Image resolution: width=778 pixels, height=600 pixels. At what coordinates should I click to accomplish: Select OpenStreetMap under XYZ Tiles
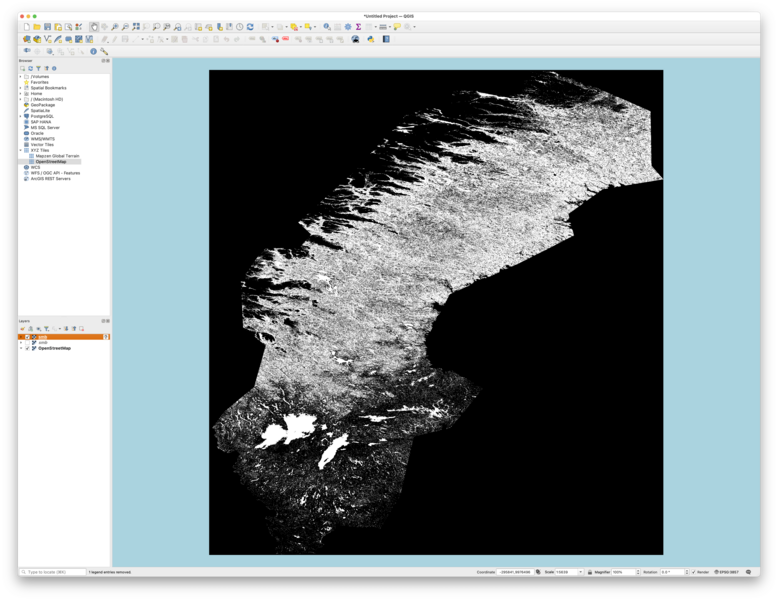click(51, 162)
